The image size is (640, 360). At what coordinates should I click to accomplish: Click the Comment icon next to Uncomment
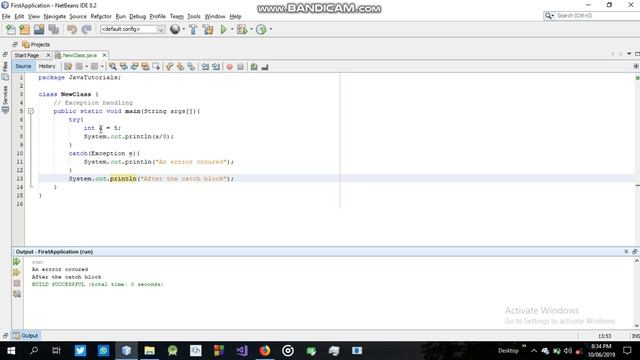coord(254,67)
